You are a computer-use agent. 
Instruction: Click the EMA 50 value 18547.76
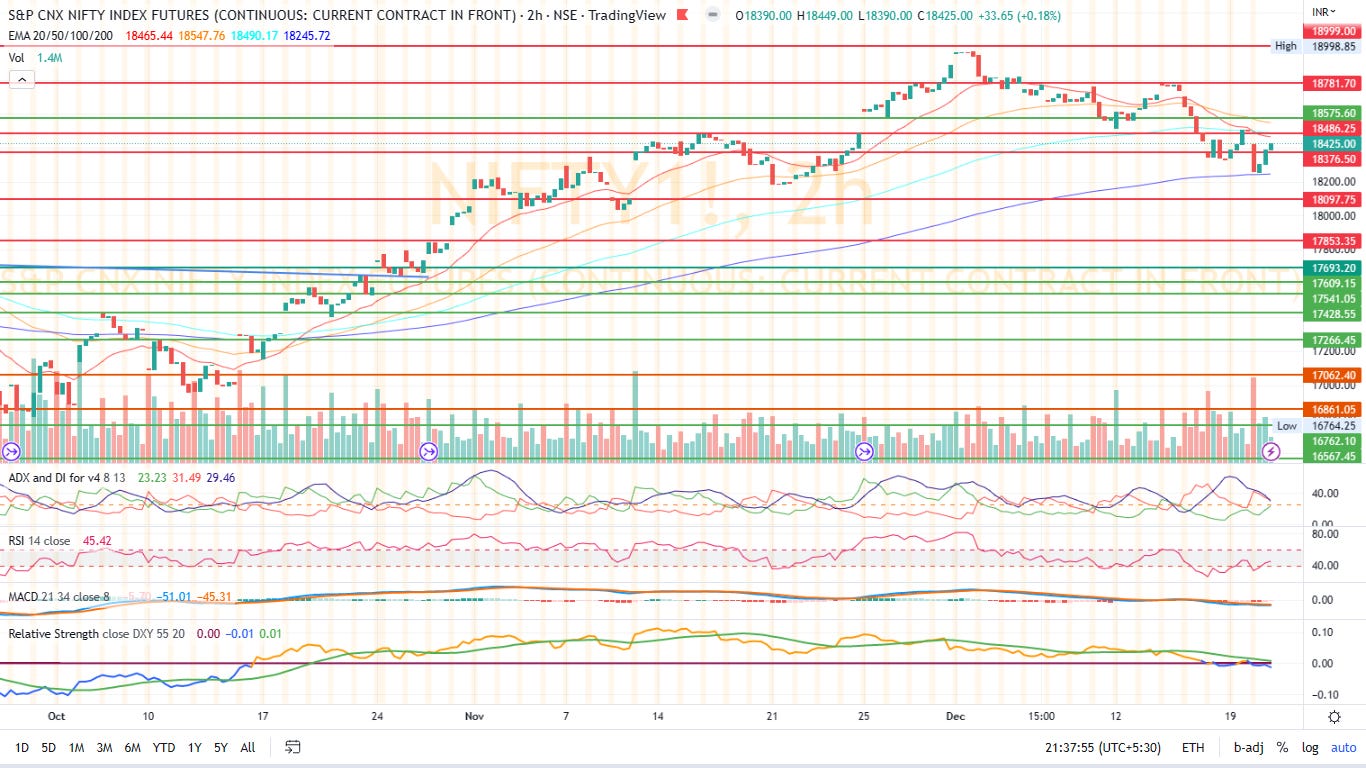pyautogui.click(x=202, y=35)
